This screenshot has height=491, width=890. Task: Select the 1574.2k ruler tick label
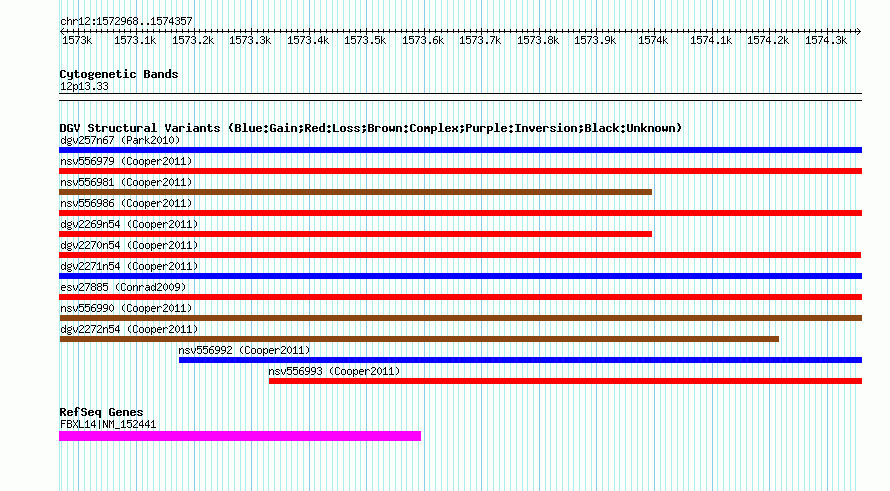point(768,40)
